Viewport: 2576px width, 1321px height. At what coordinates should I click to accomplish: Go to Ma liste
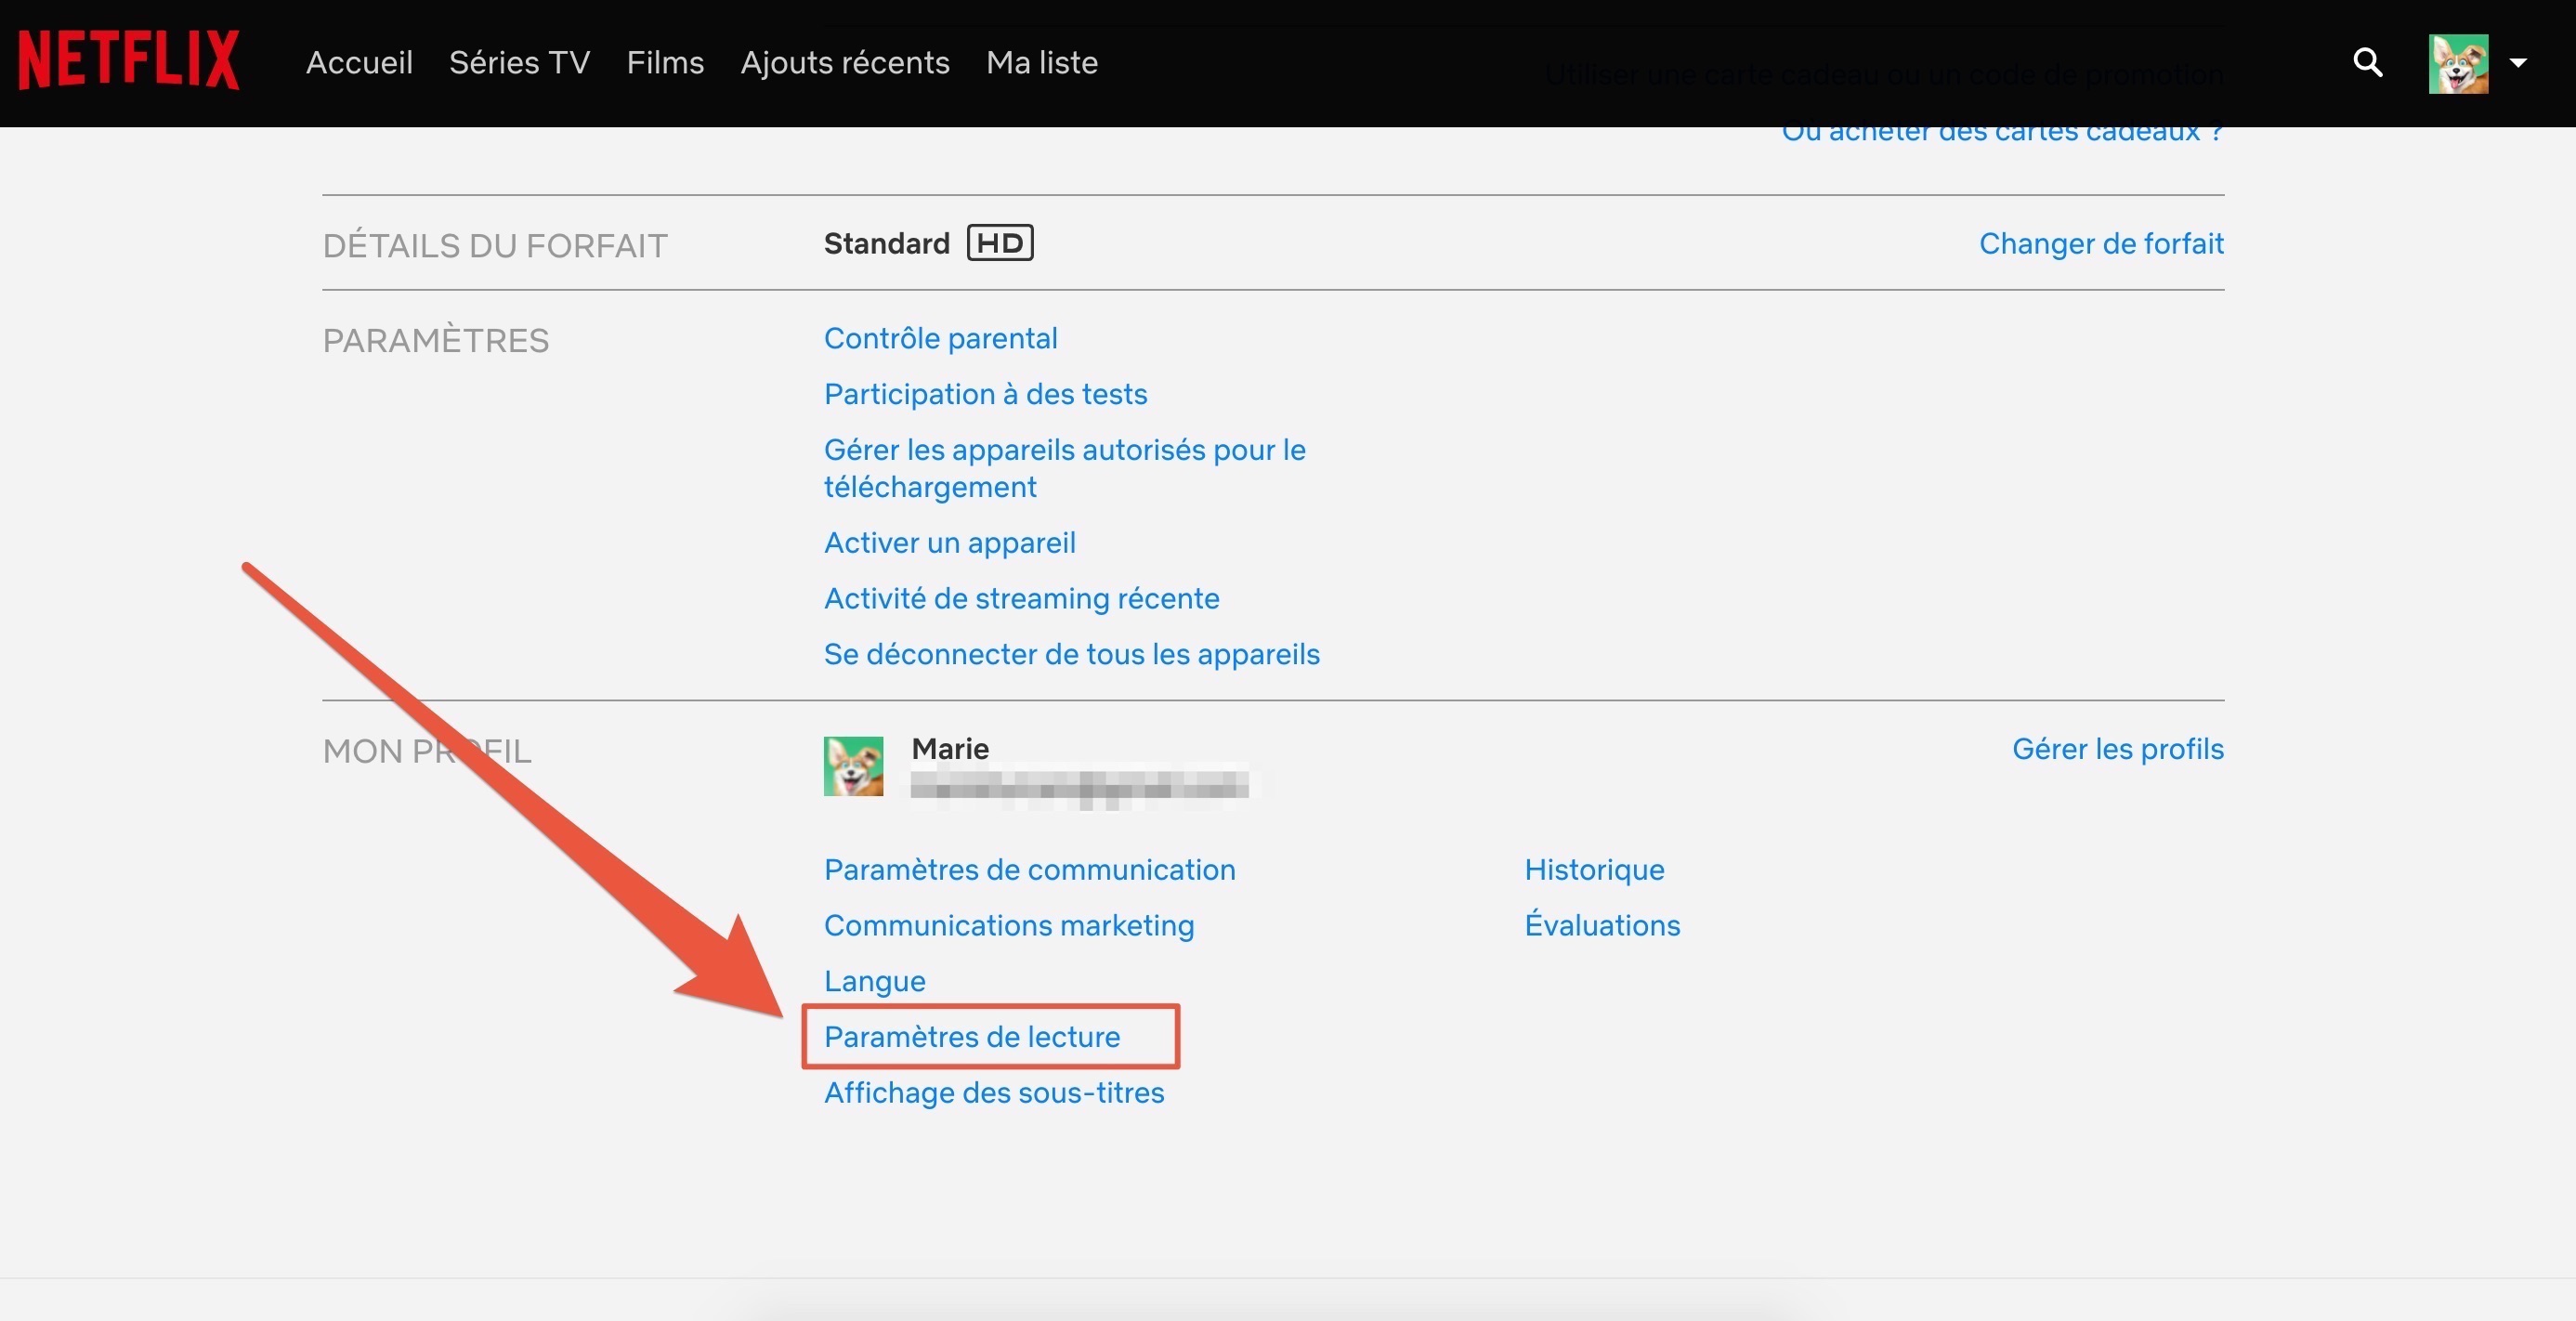[1042, 62]
